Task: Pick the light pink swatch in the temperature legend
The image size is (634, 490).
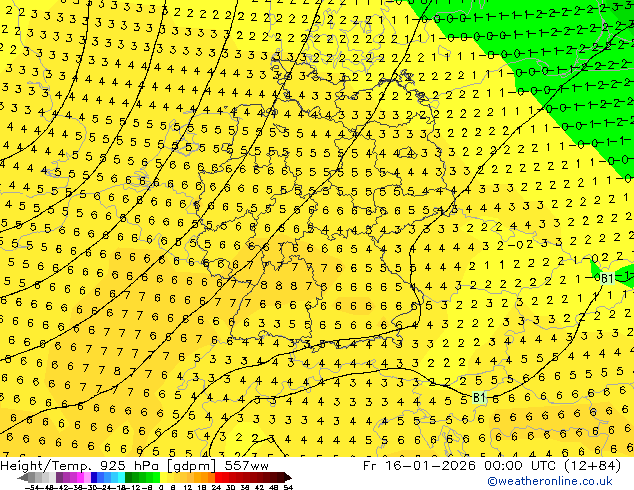Action: click(87, 477)
